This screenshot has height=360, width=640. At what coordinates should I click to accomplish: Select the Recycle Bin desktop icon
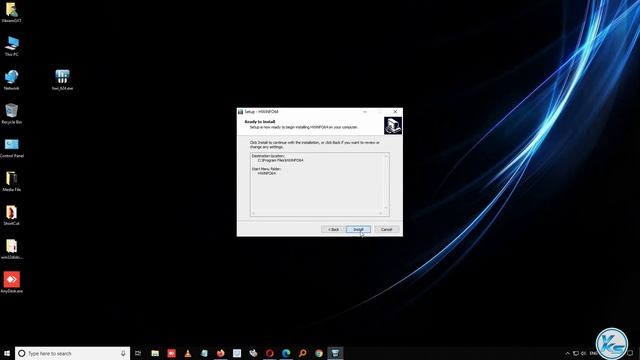tap(11, 113)
